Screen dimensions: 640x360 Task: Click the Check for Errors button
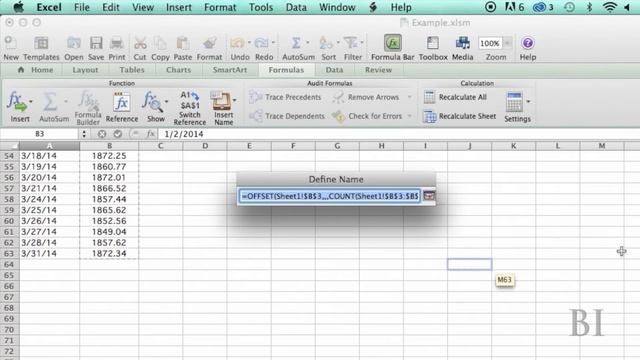[x=367, y=116]
